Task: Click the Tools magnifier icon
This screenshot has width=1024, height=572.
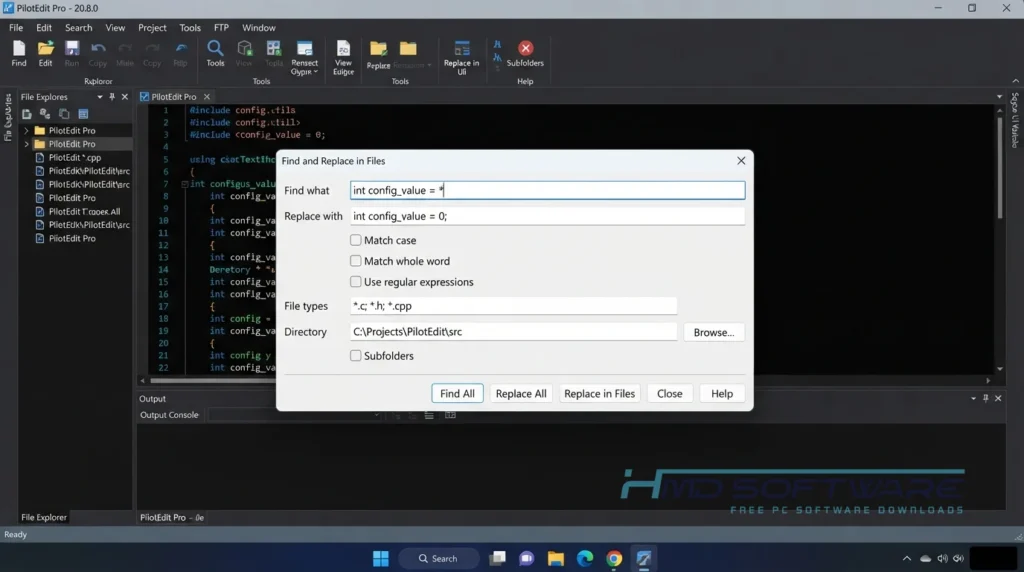Action: (215, 48)
